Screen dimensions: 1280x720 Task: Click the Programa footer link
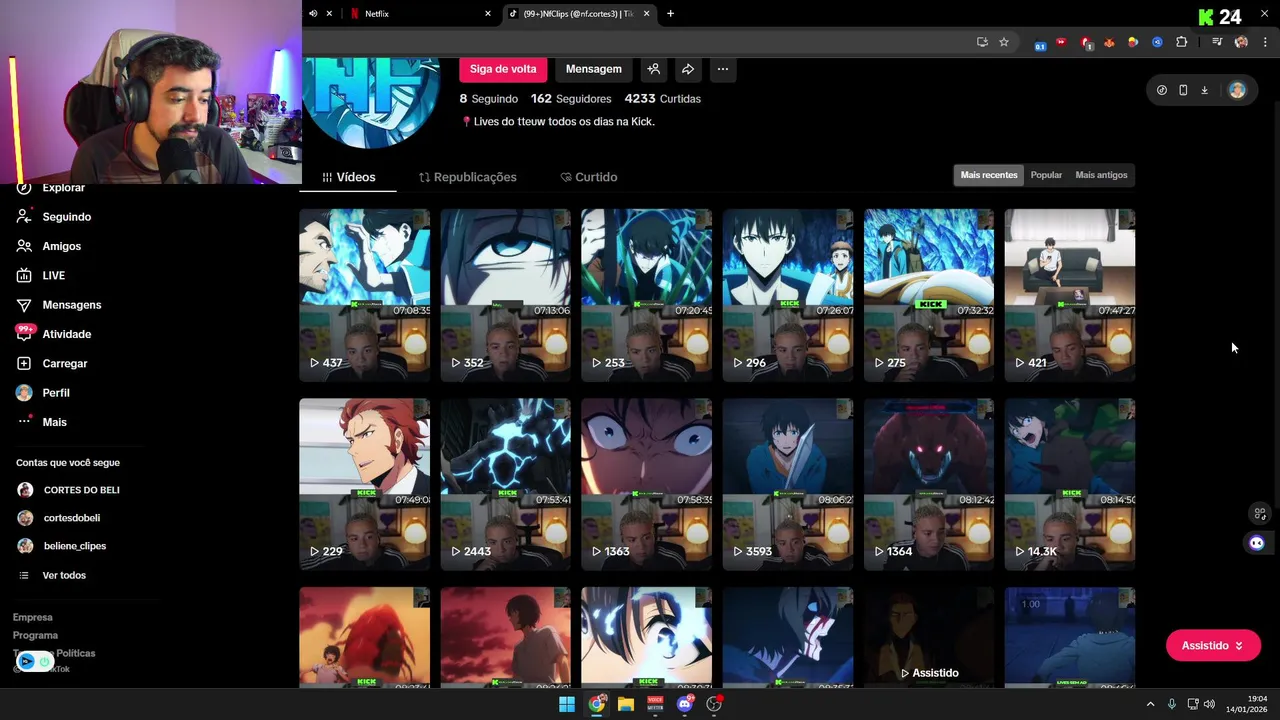click(x=35, y=636)
